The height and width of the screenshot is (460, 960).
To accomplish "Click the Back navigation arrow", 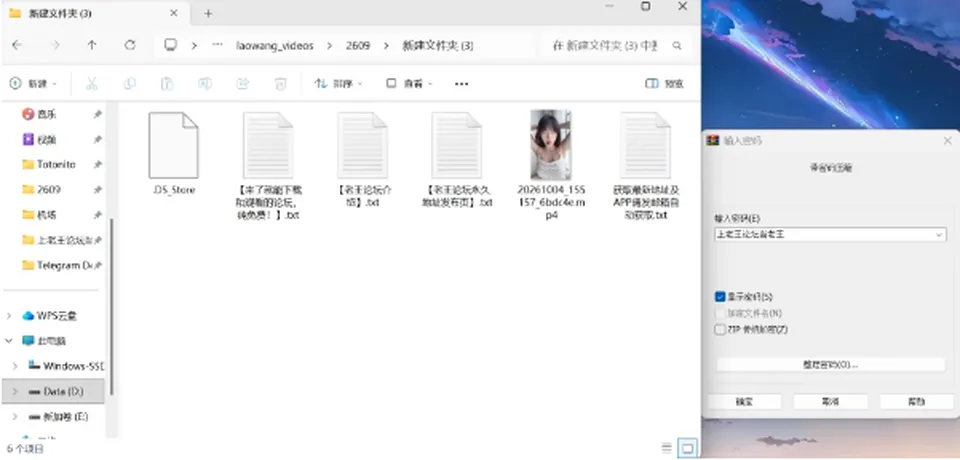I will point(17,45).
